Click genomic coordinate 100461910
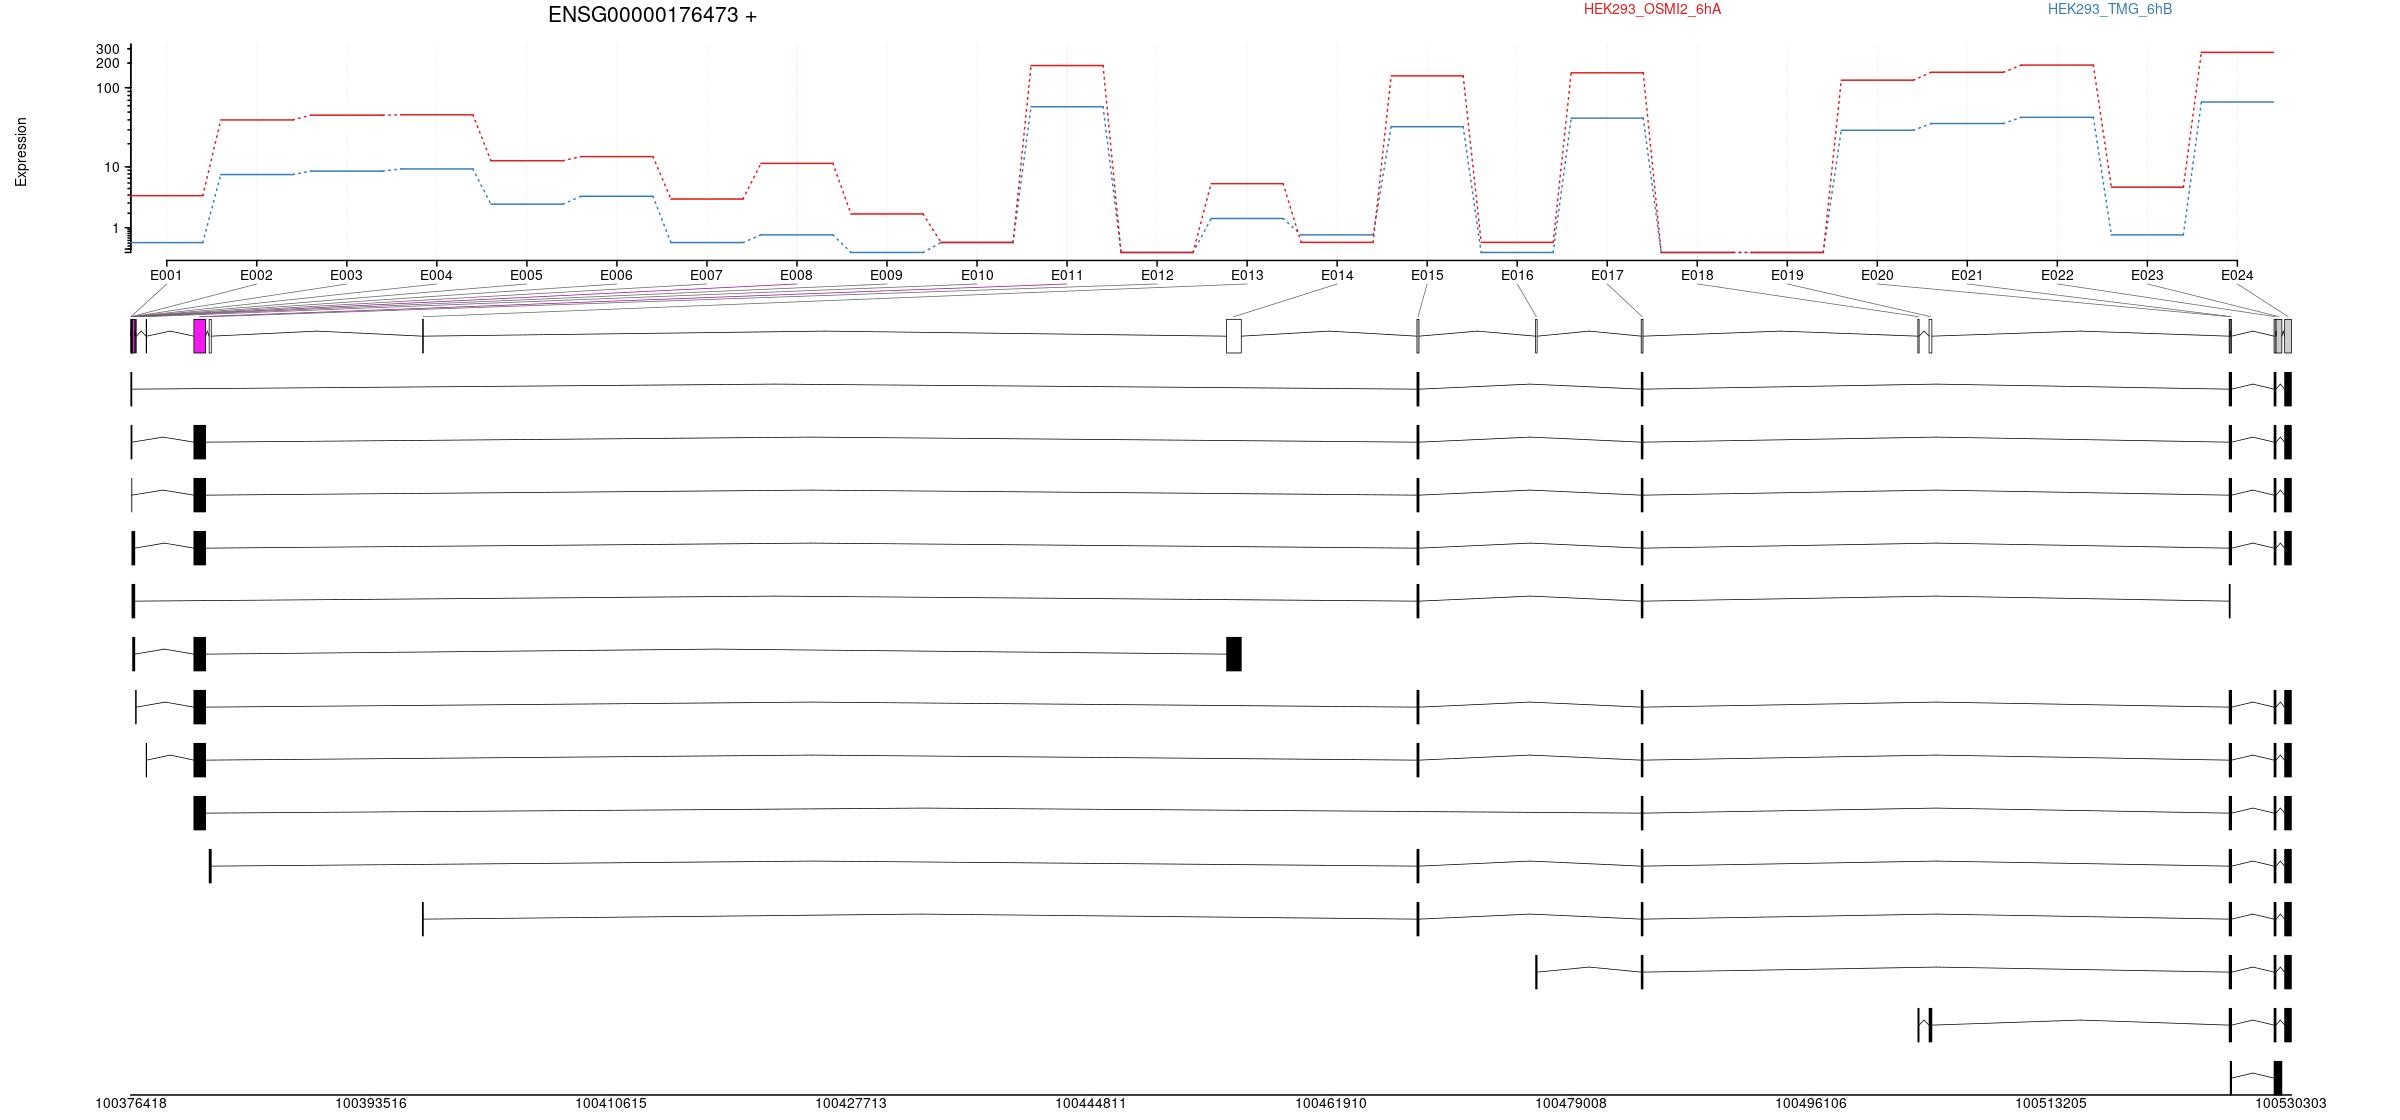This screenshot has width=2400, height=1120. (1331, 1104)
